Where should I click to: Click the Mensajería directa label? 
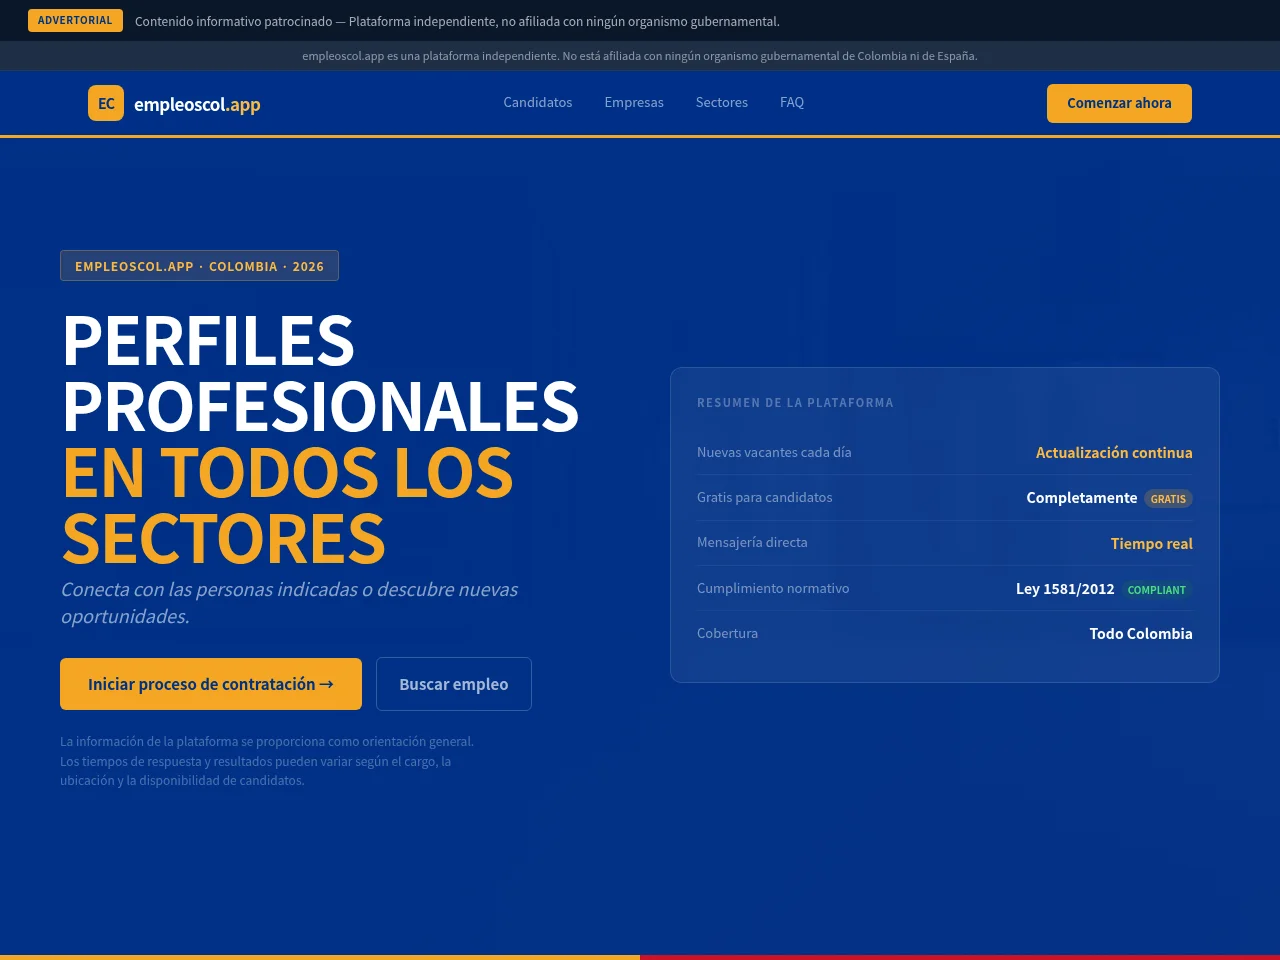pyautogui.click(x=752, y=542)
